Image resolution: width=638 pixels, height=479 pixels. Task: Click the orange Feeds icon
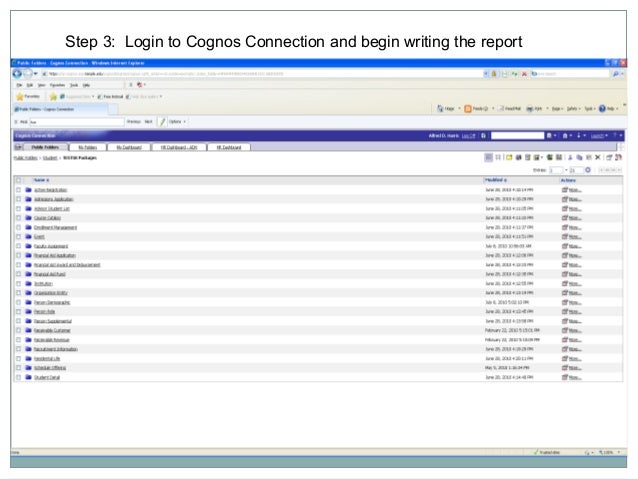(x=468, y=109)
